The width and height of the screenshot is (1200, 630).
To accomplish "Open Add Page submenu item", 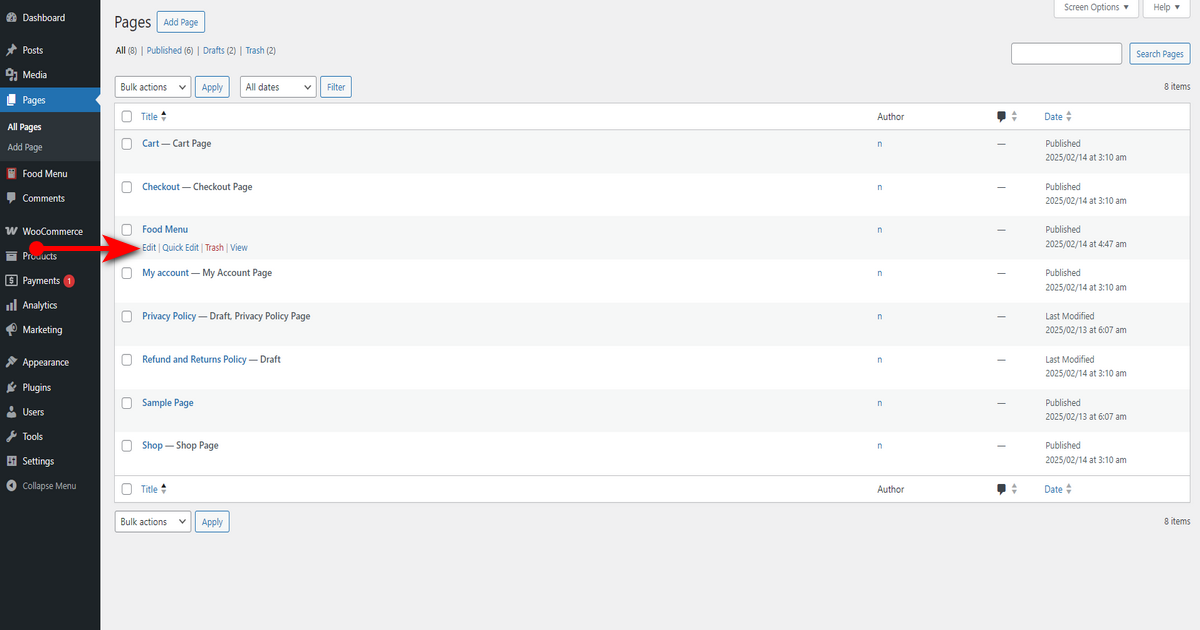I will (25, 147).
